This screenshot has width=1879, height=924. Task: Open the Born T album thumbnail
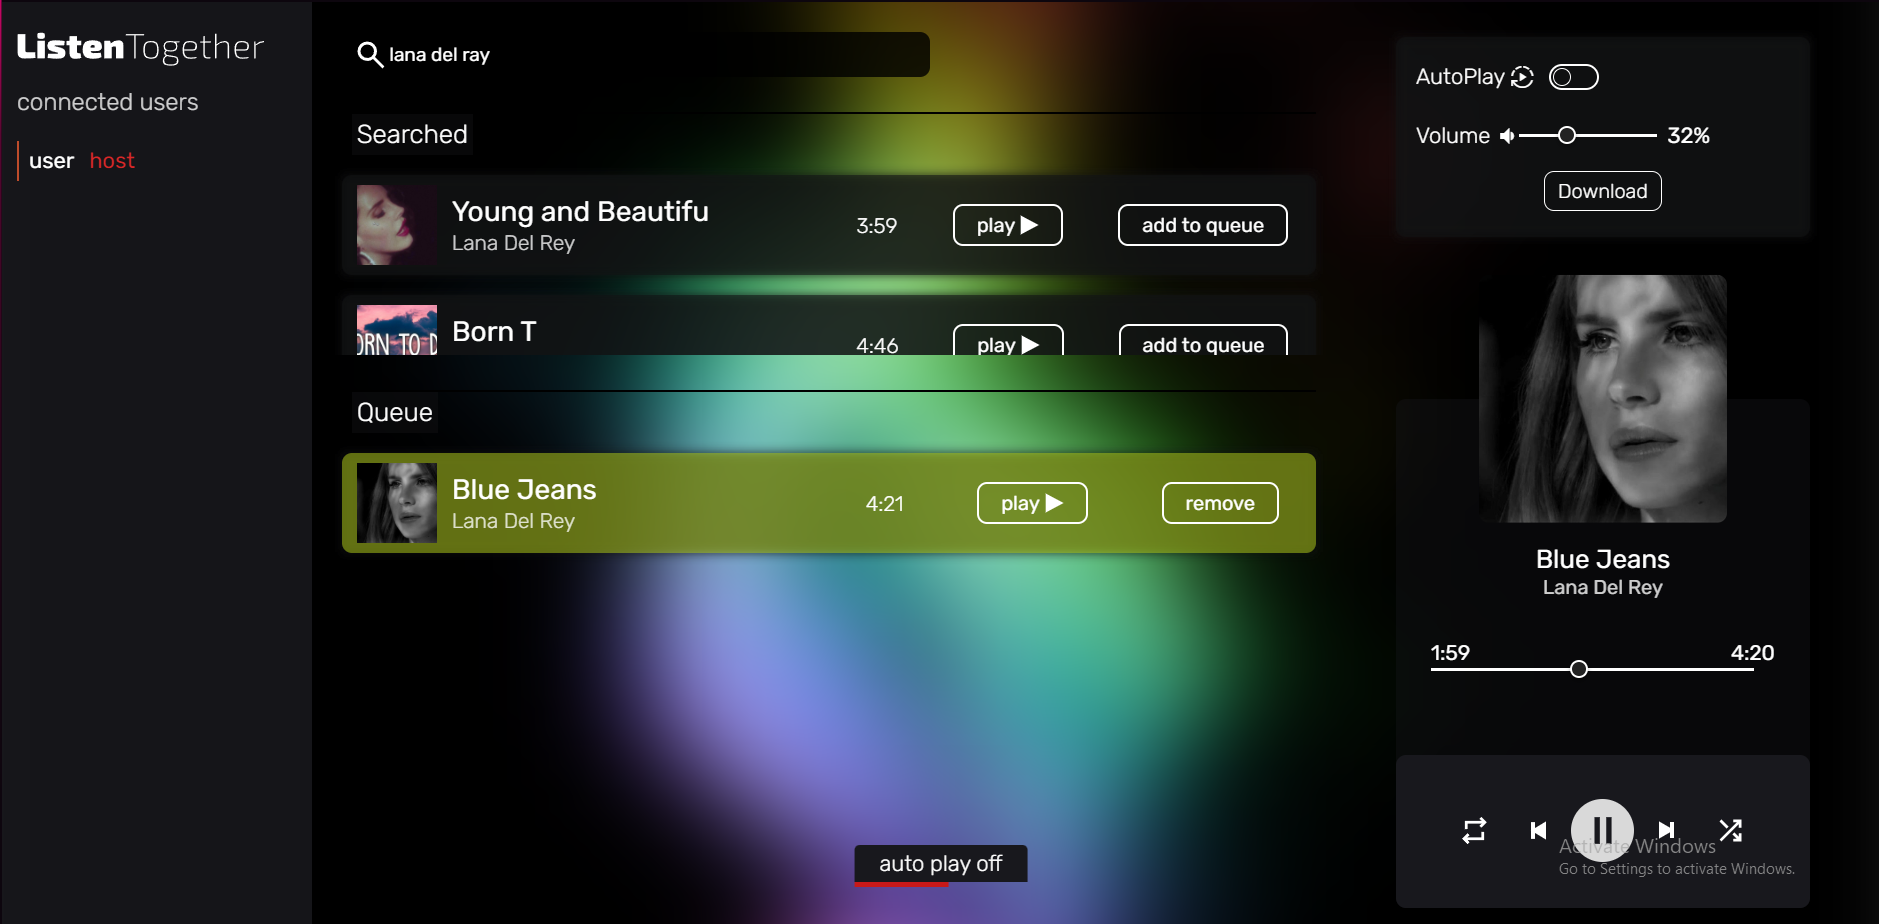pos(397,330)
